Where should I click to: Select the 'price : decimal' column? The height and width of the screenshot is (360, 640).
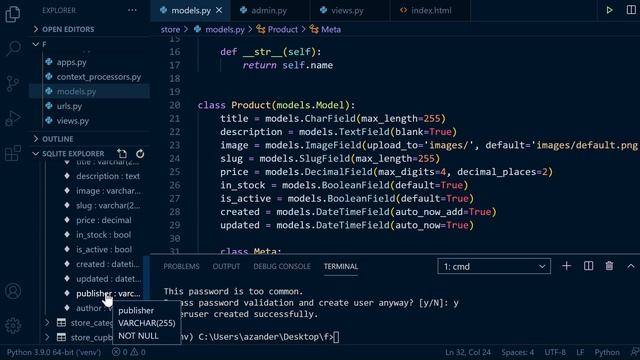[x=104, y=220]
